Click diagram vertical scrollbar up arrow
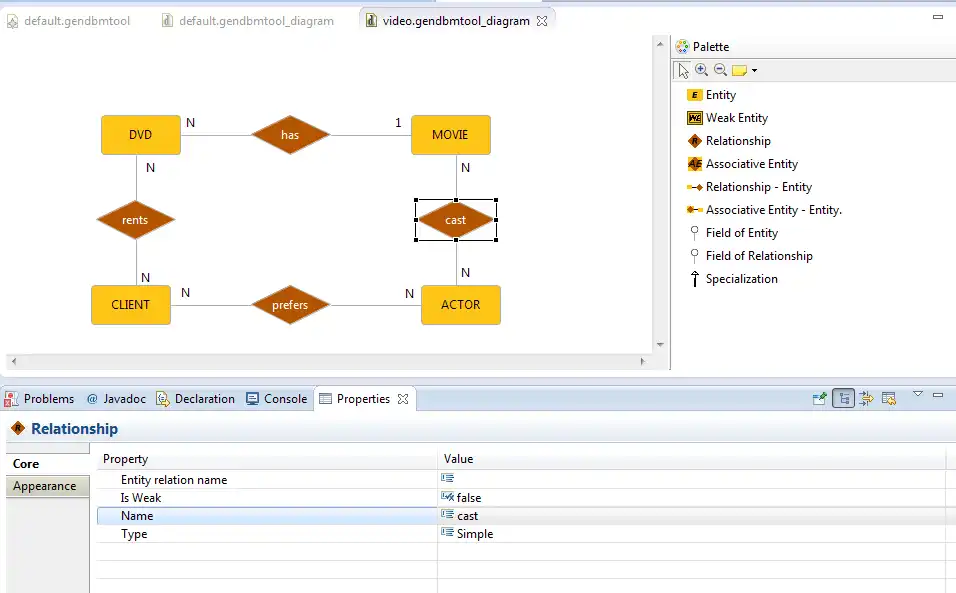The height and width of the screenshot is (593, 956). click(660, 44)
